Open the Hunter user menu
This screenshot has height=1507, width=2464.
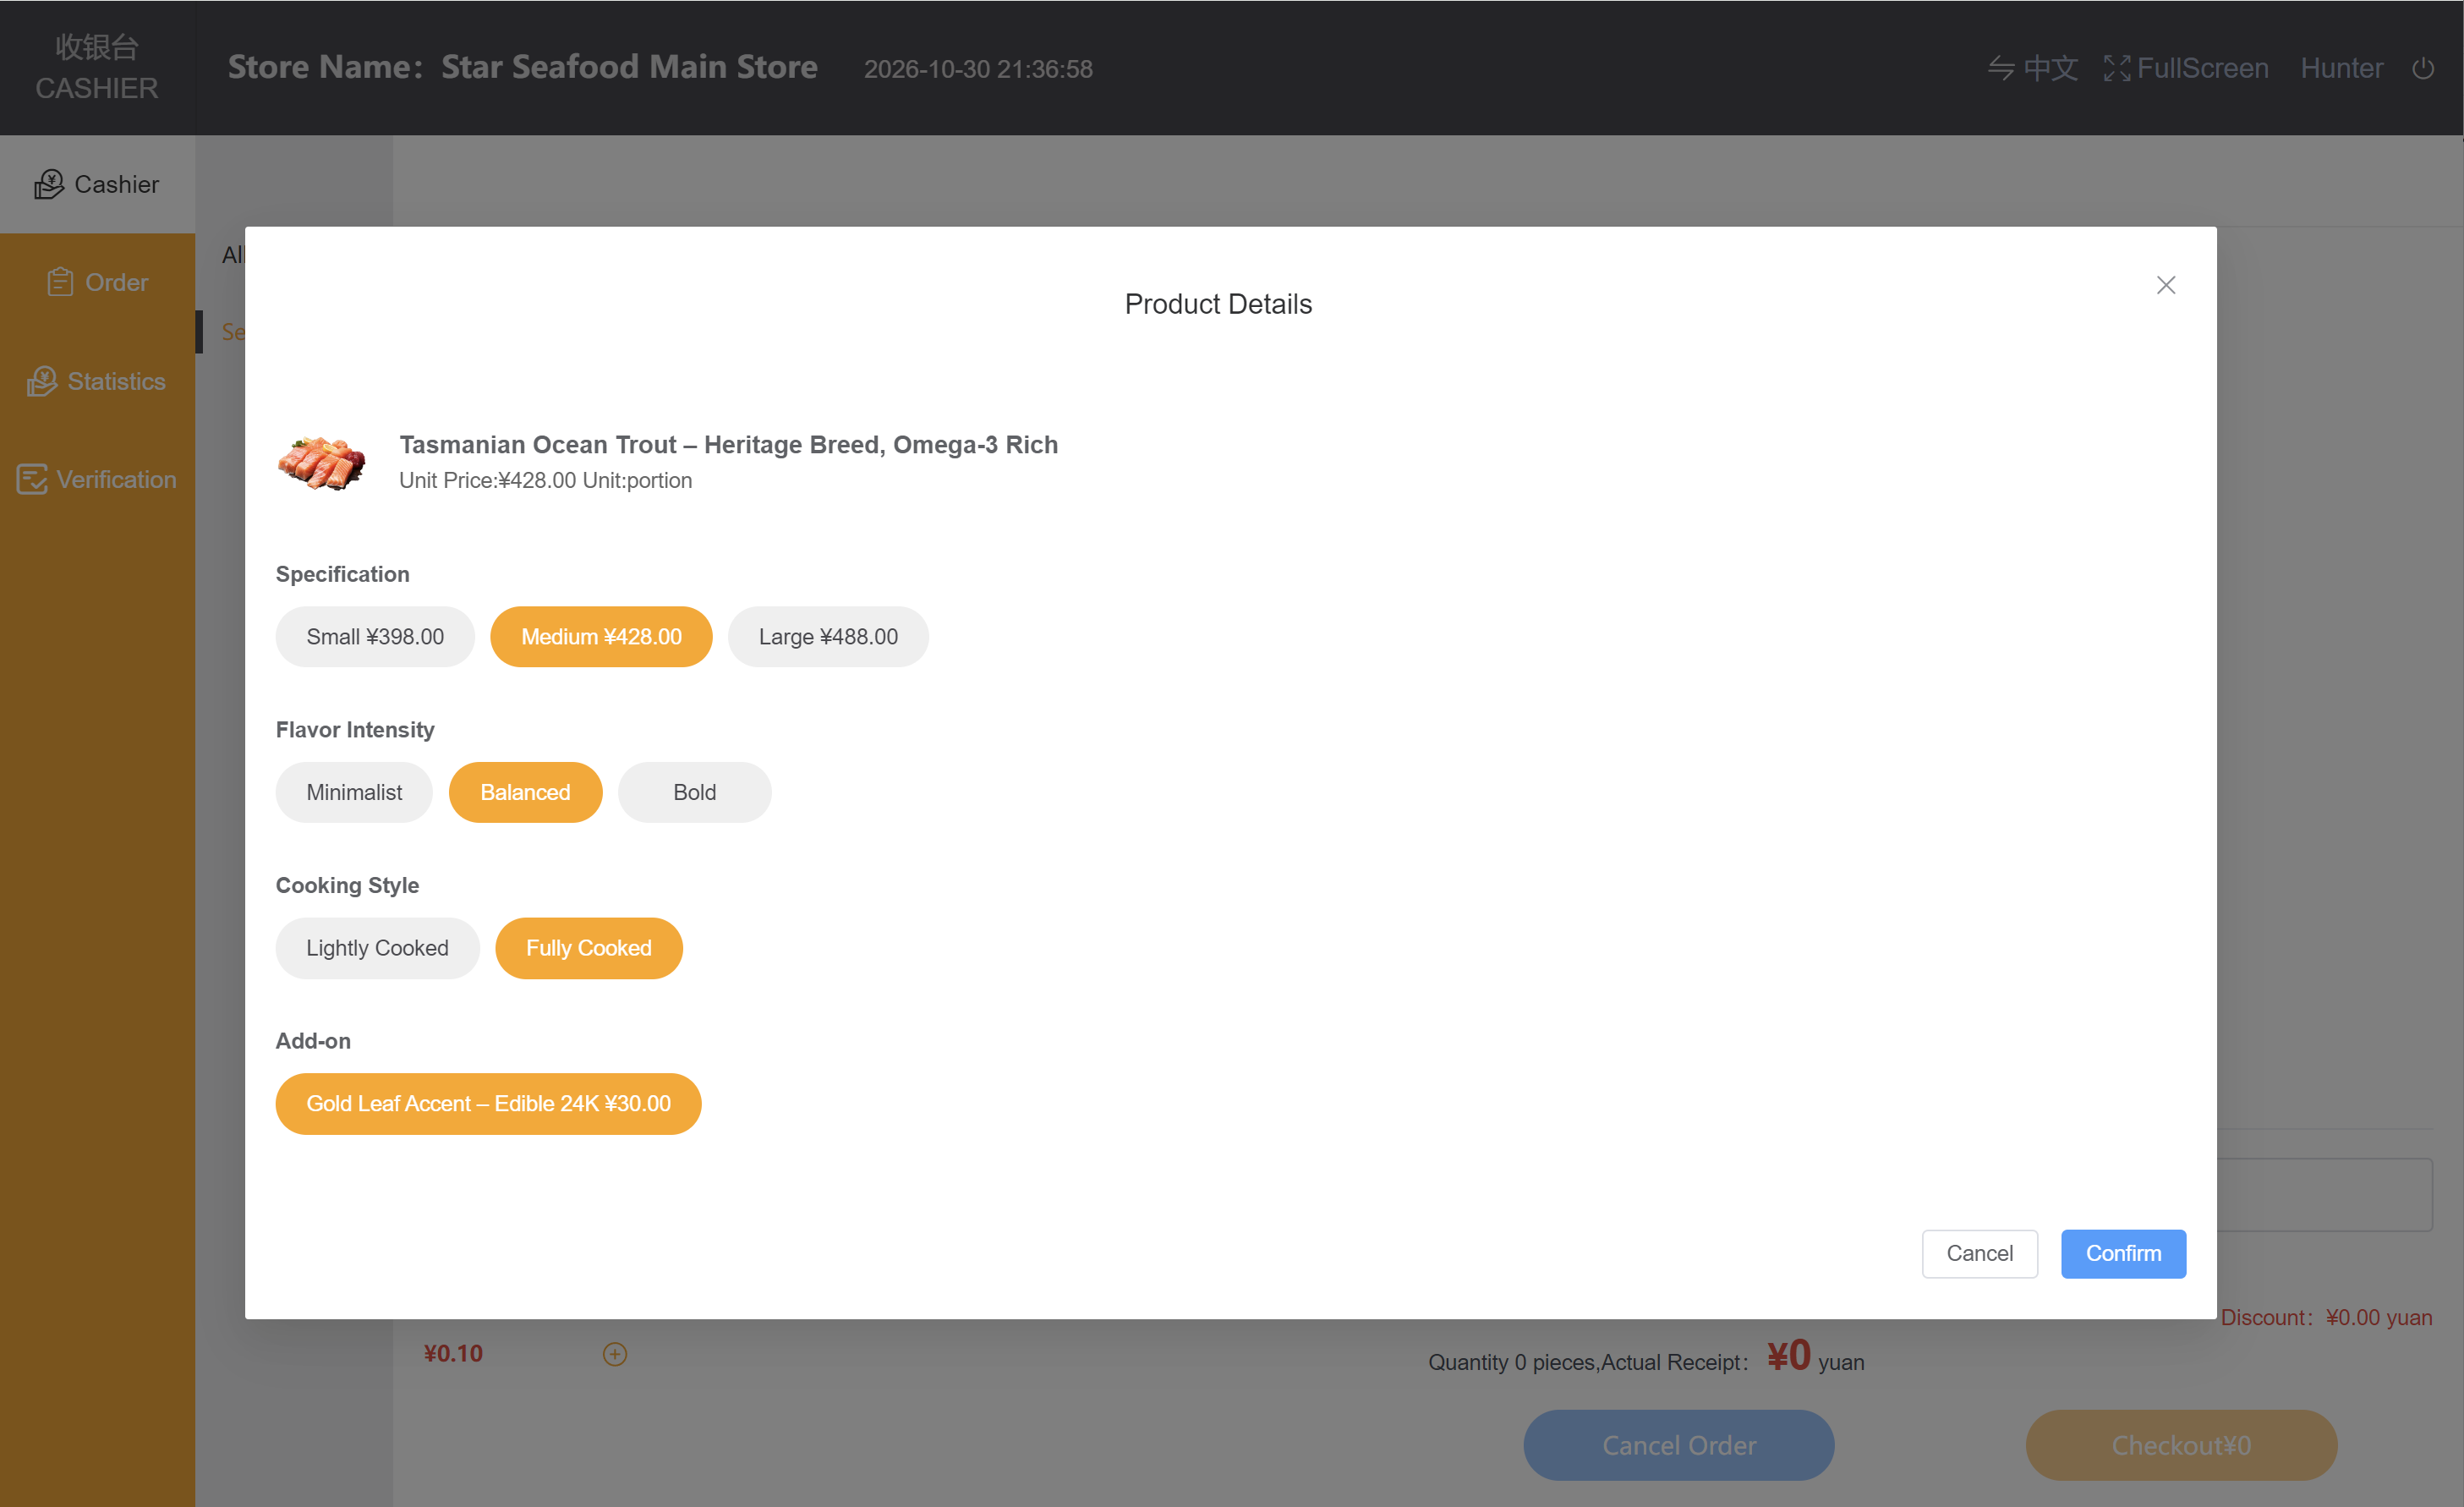click(2341, 68)
